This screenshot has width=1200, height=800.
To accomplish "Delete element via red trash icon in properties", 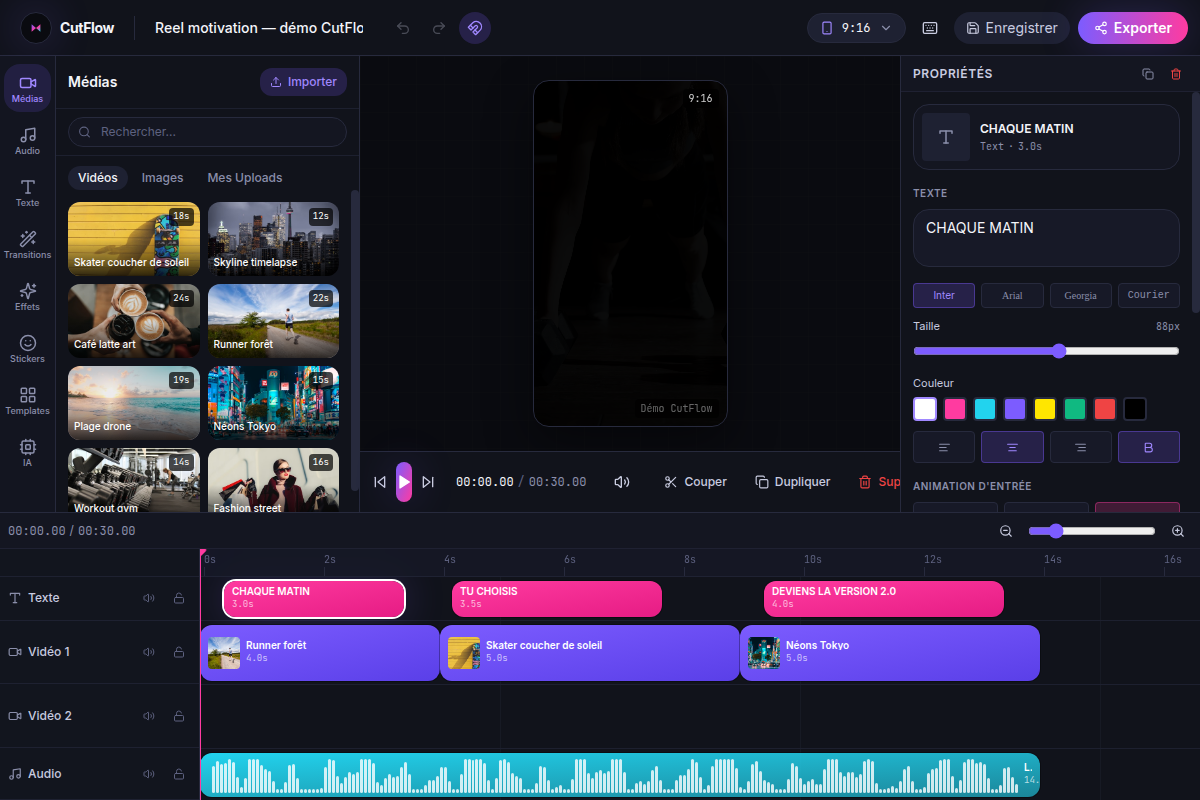I will tap(1176, 74).
